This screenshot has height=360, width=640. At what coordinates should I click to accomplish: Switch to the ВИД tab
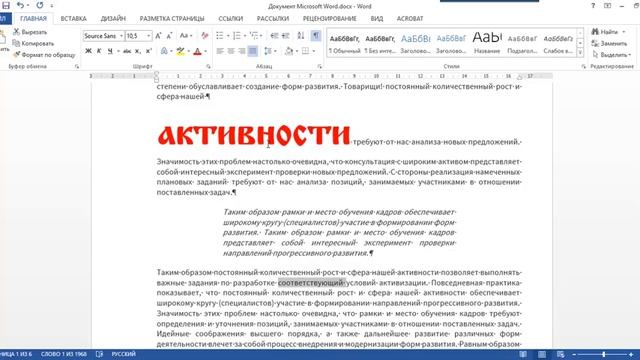377,19
